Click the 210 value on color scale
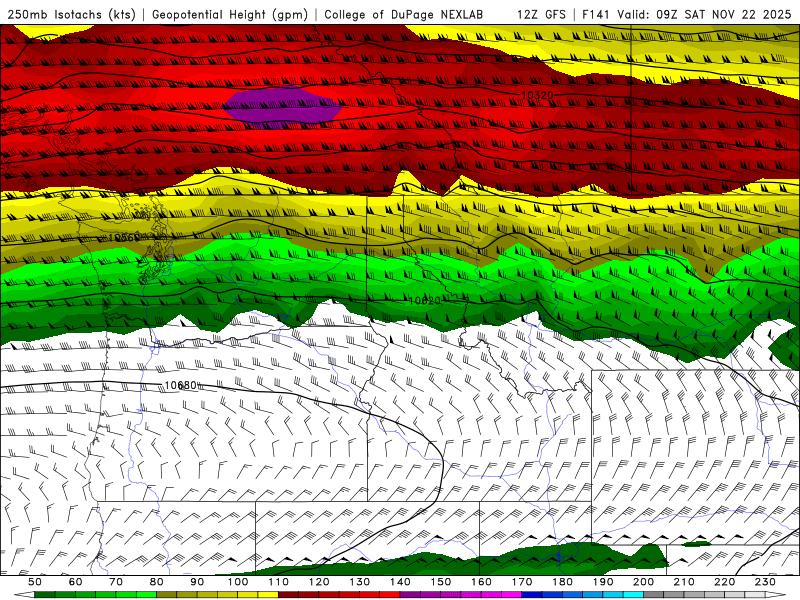Screen dimensions: 800x600 click(685, 582)
